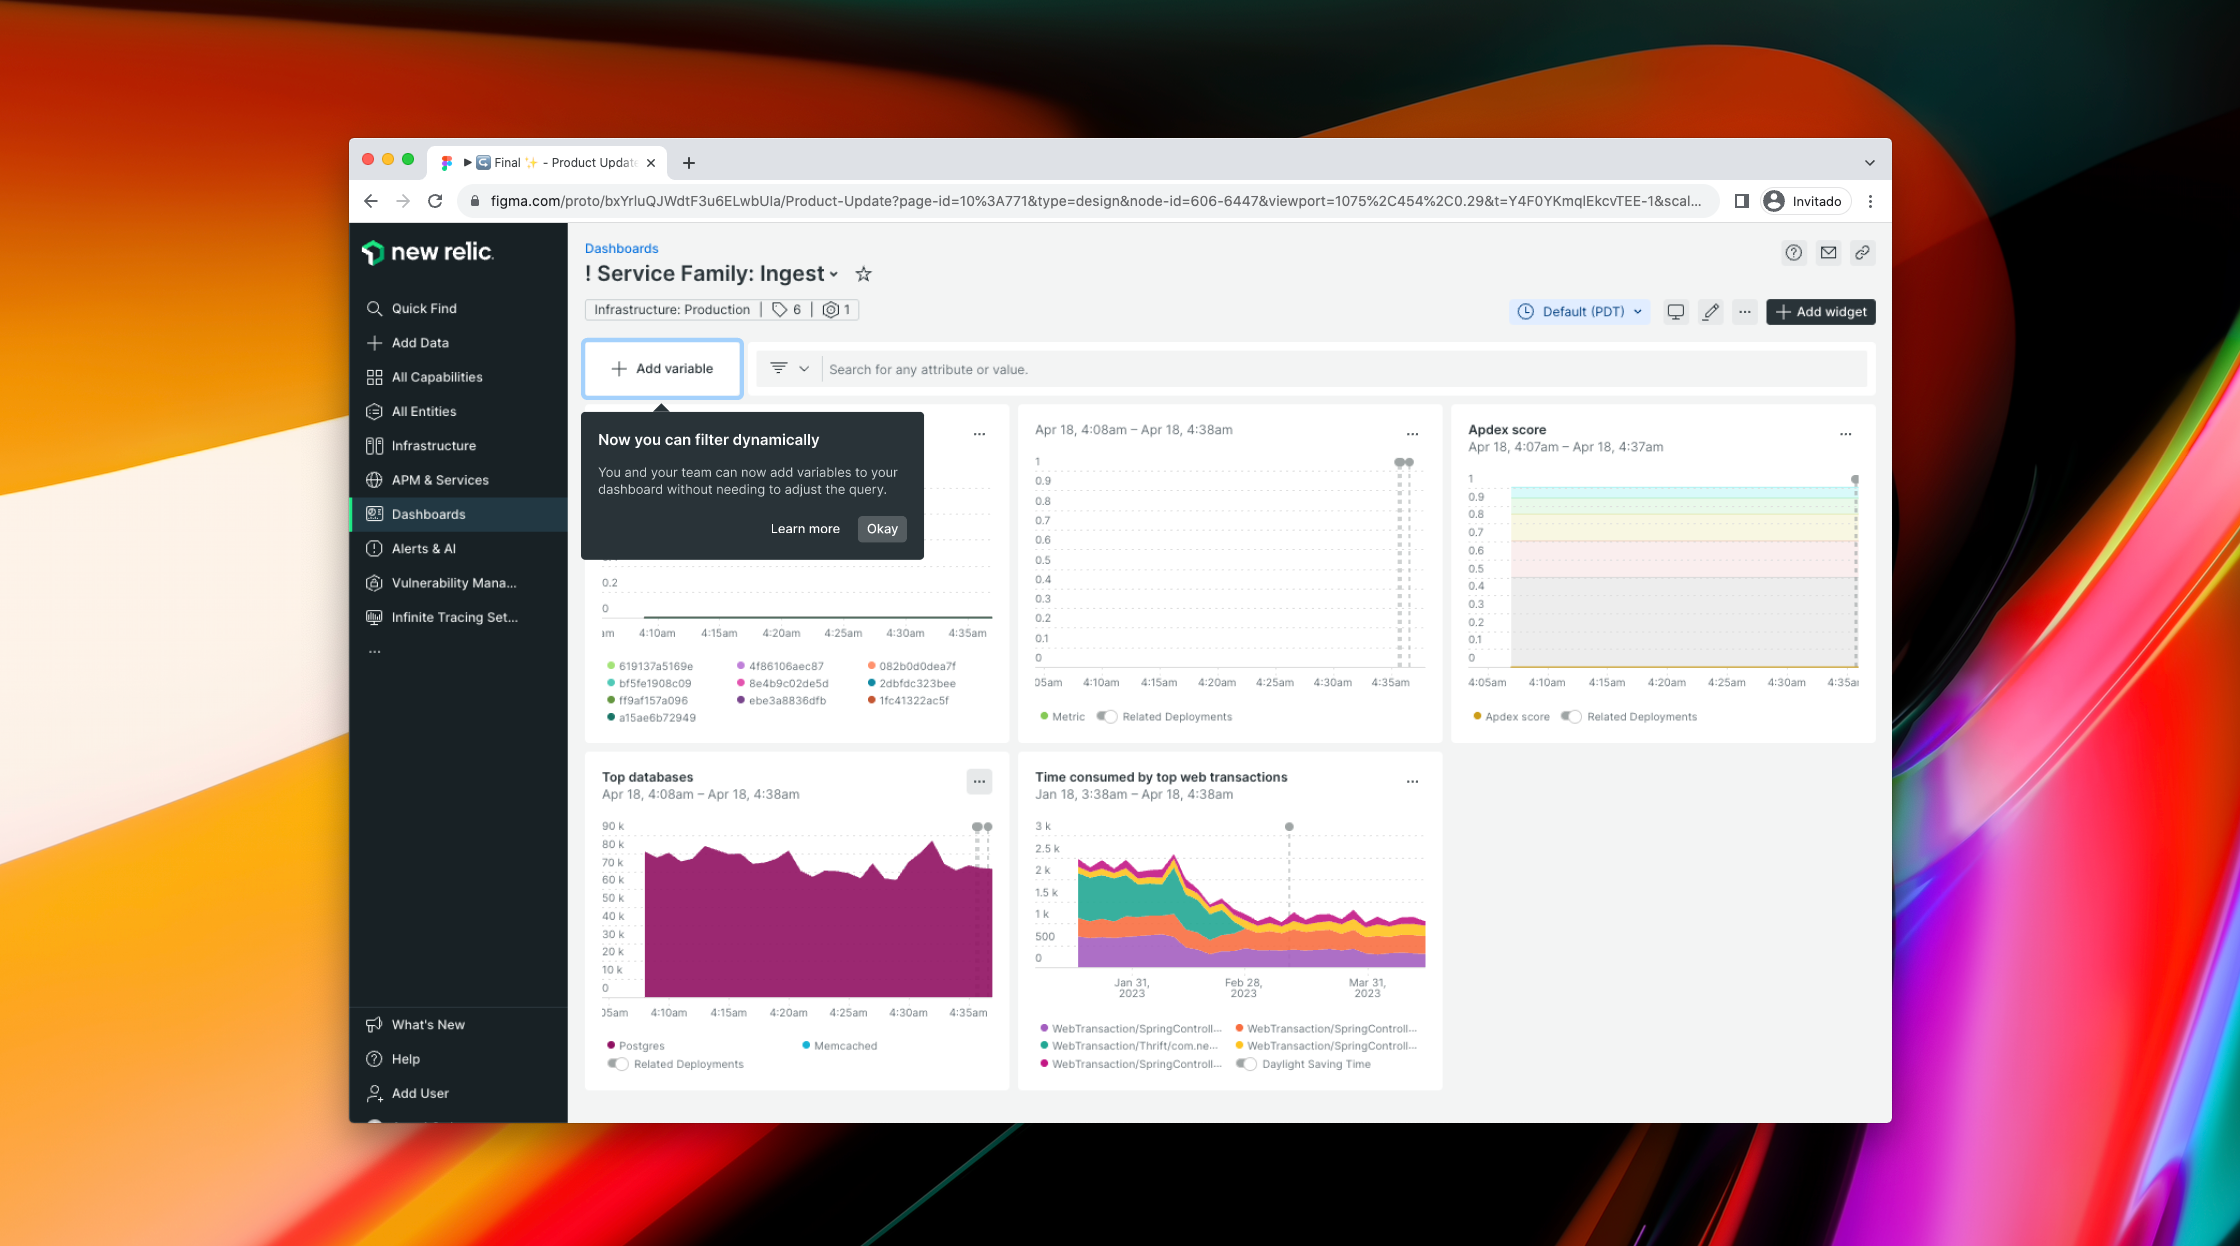This screenshot has width=2240, height=1246.
Task: Open tags count 6 badge
Action: point(786,310)
